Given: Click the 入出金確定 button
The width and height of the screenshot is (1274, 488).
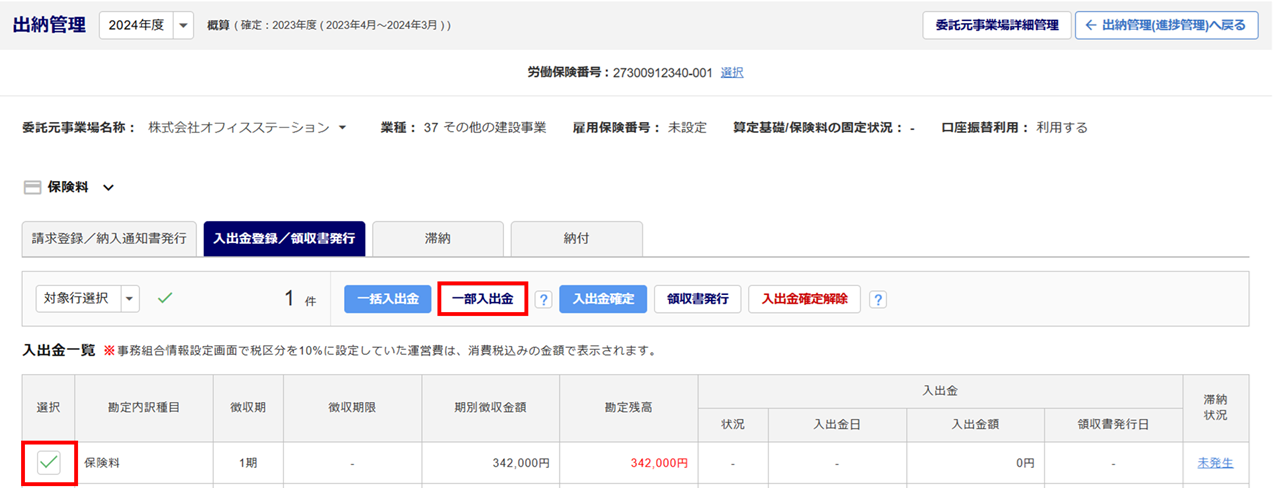Looking at the screenshot, I should [603, 299].
